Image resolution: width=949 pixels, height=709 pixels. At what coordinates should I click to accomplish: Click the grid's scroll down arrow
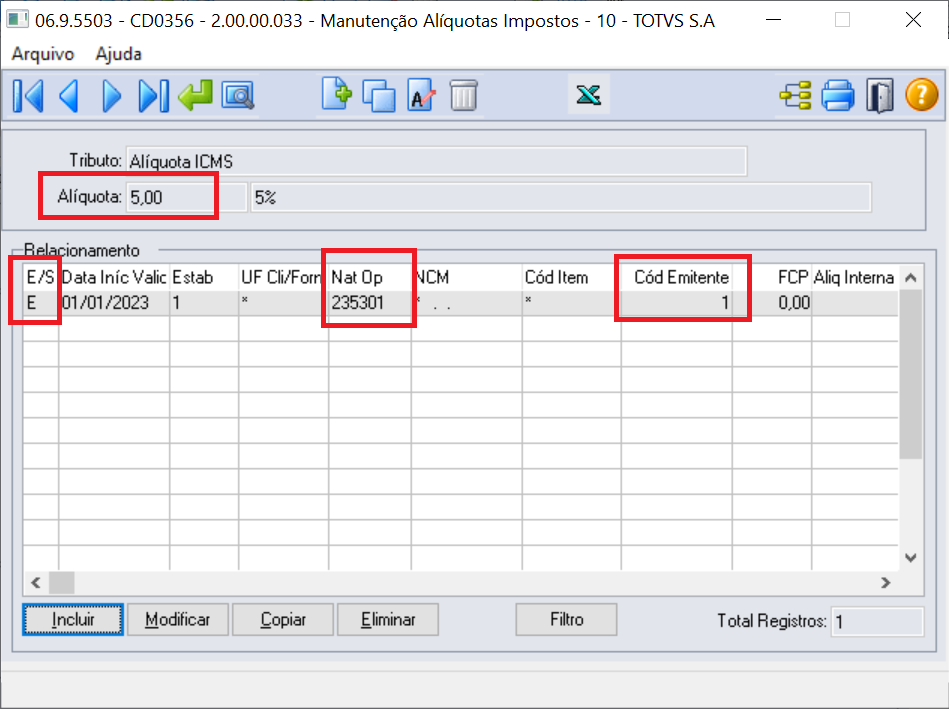click(x=911, y=558)
